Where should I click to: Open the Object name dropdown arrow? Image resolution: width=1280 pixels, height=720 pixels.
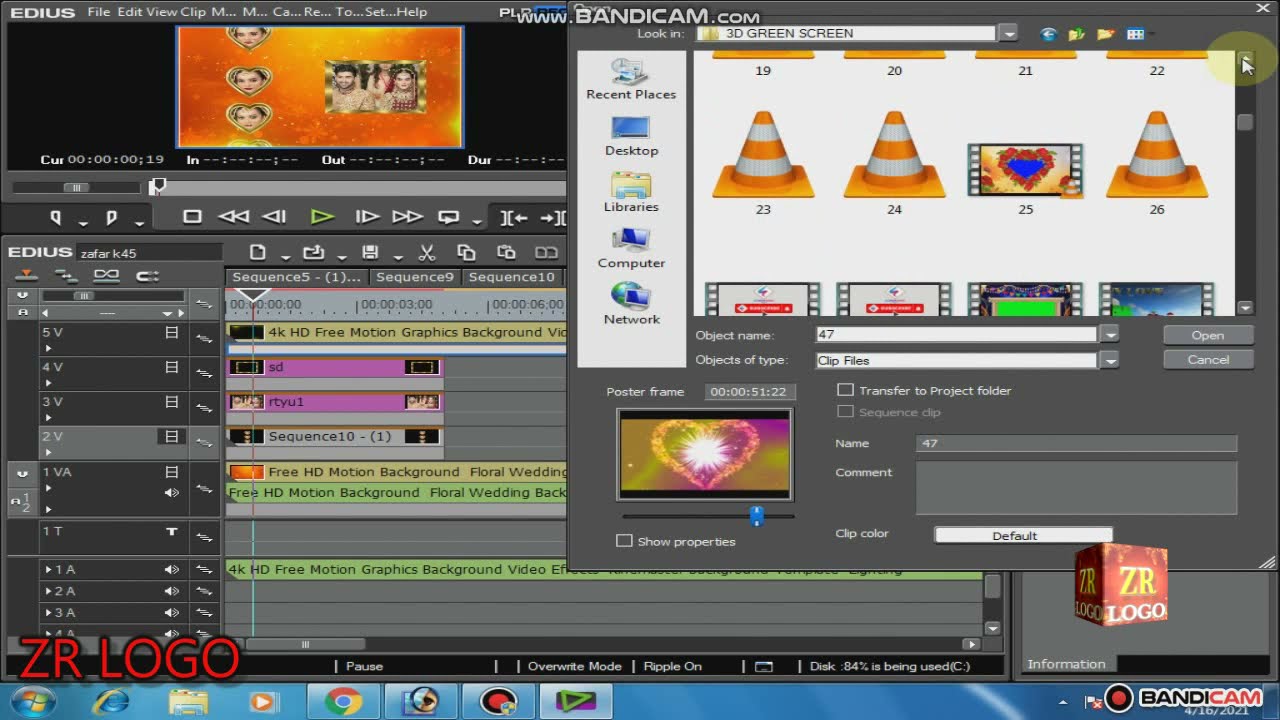click(1108, 335)
